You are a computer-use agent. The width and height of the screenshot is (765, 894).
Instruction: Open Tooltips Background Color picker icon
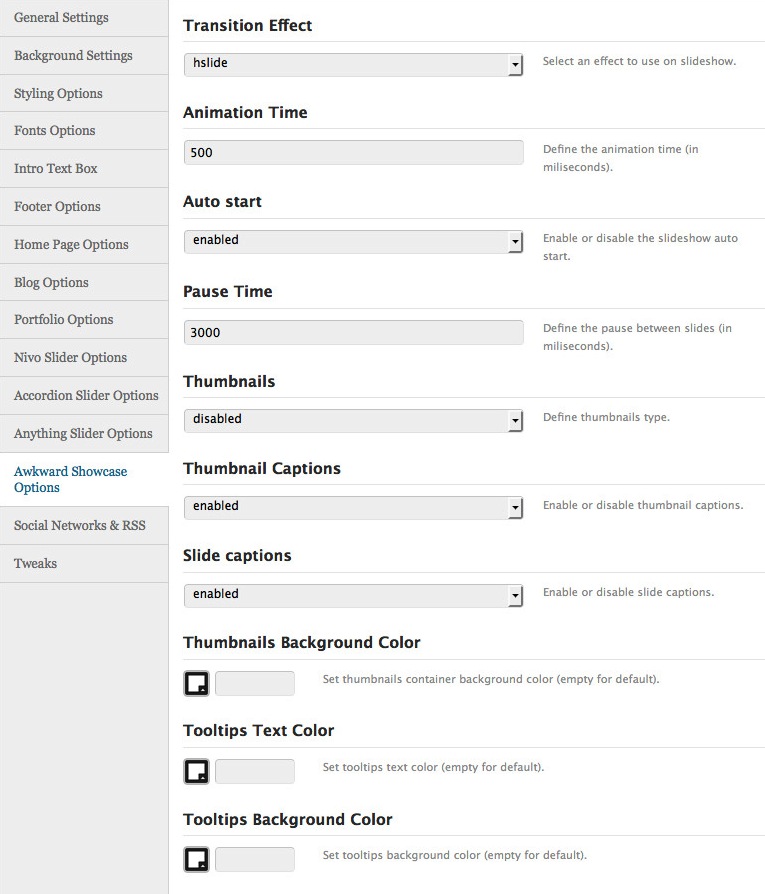tap(197, 859)
